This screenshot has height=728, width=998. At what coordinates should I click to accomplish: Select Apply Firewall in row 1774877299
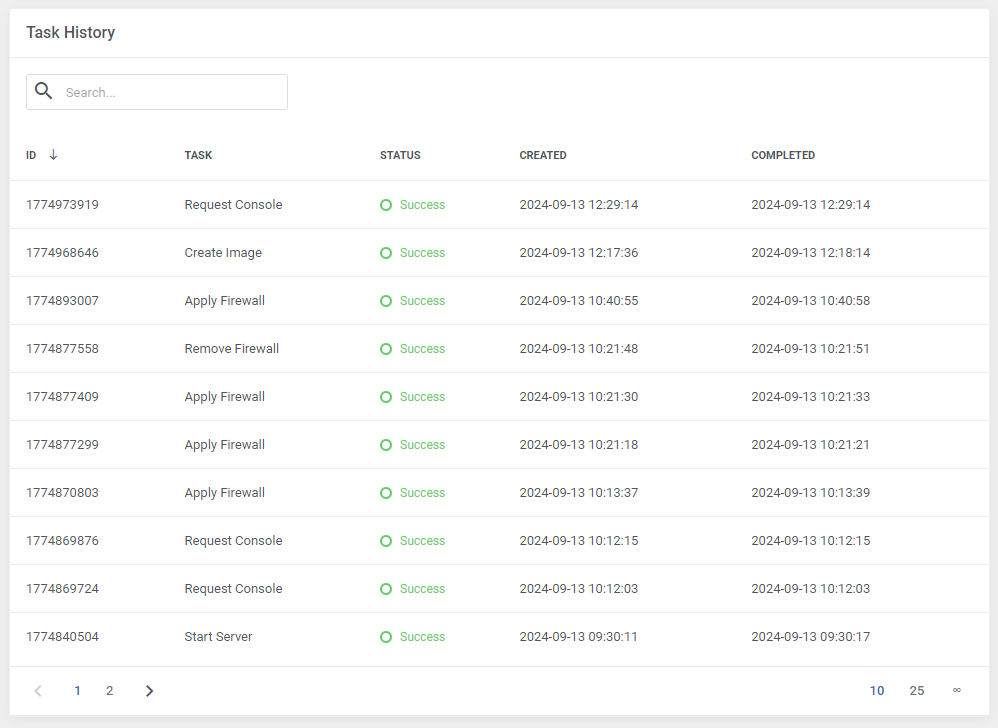point(225,445)
